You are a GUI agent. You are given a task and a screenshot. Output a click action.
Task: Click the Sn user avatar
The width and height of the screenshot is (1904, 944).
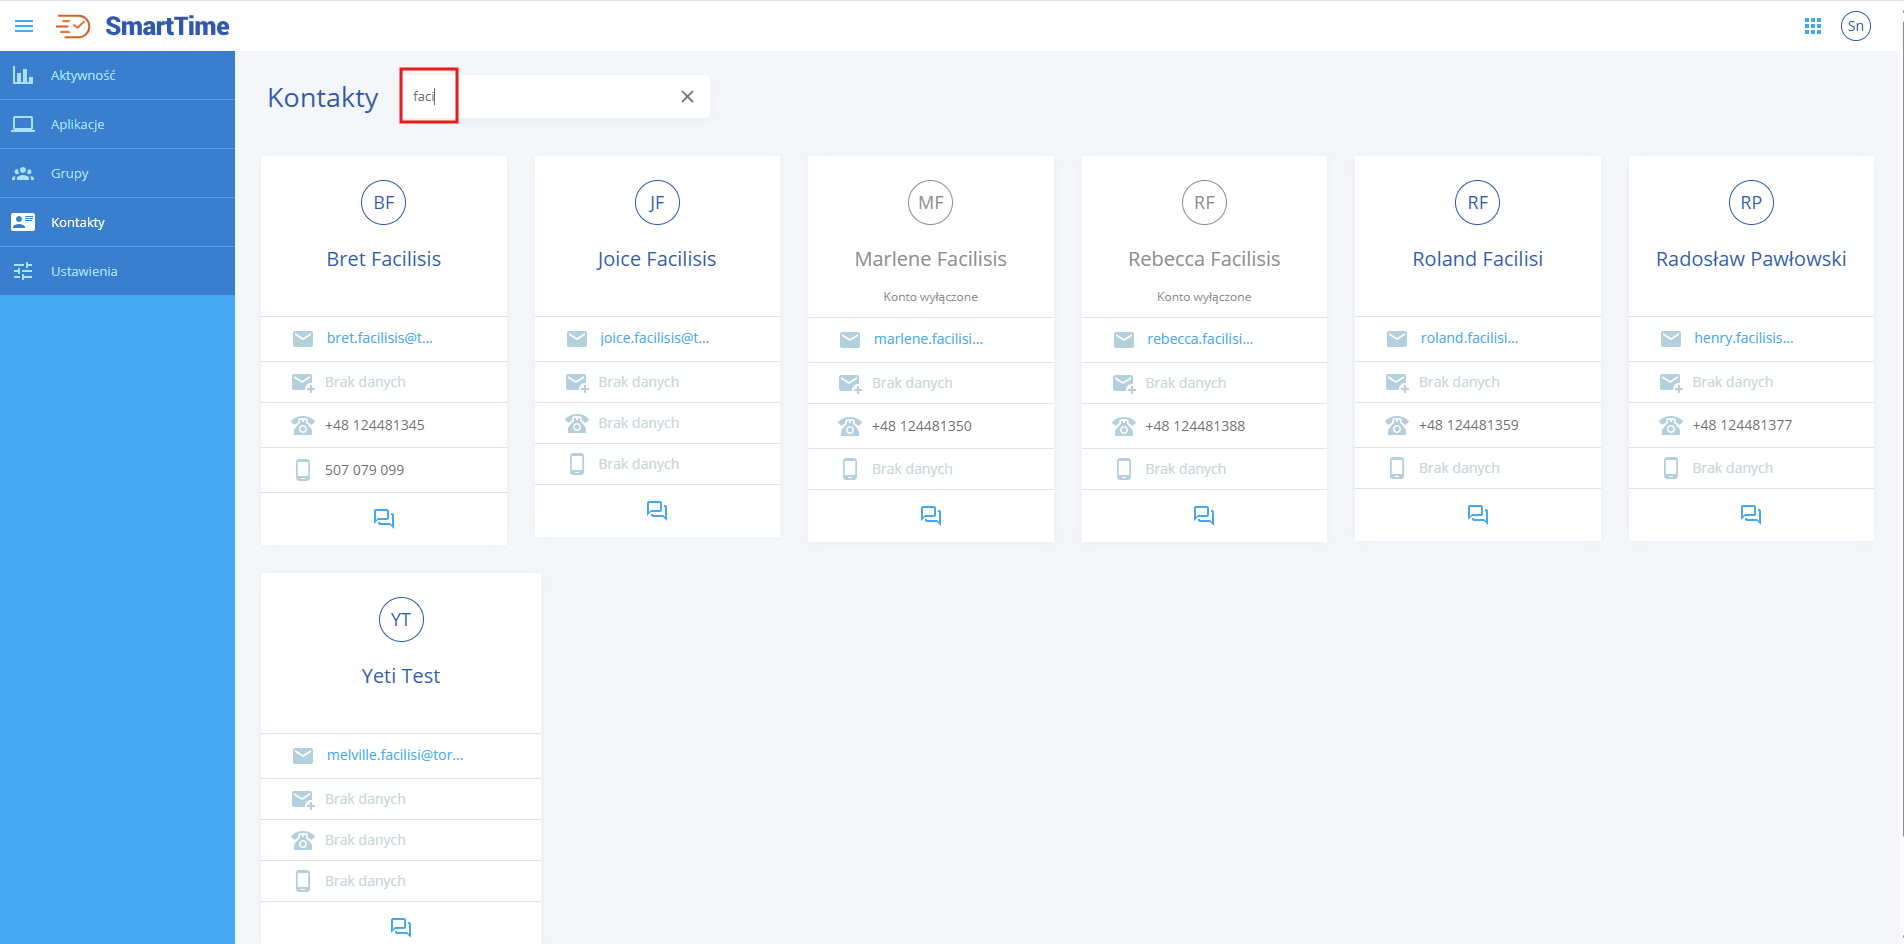click(x=1855, y=26)
